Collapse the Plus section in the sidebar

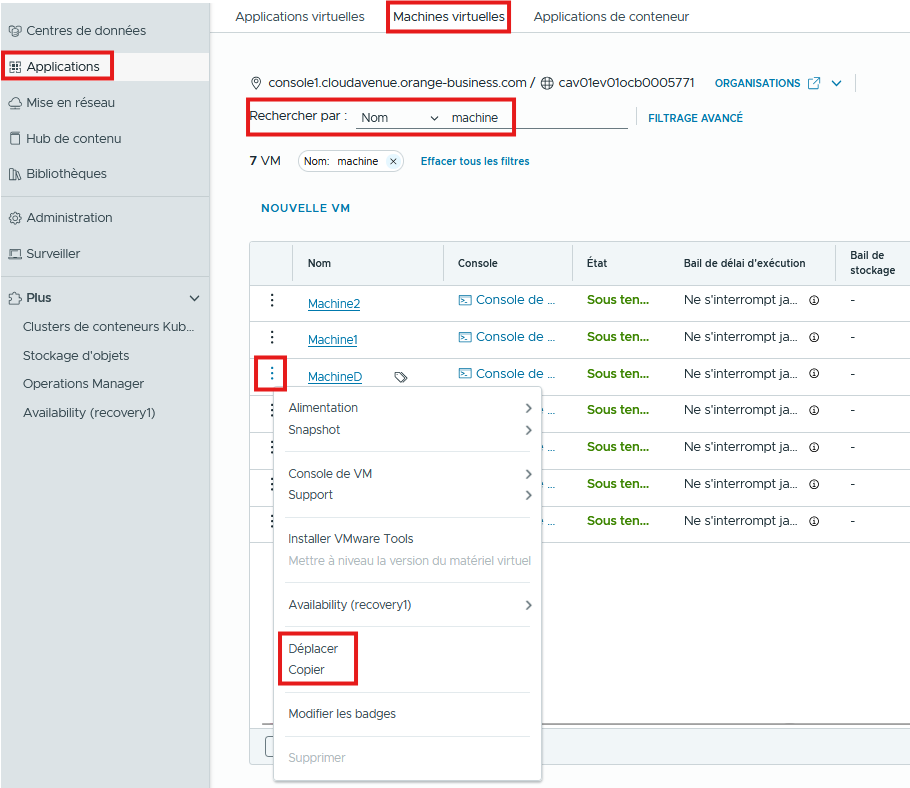tap(194, 298)
